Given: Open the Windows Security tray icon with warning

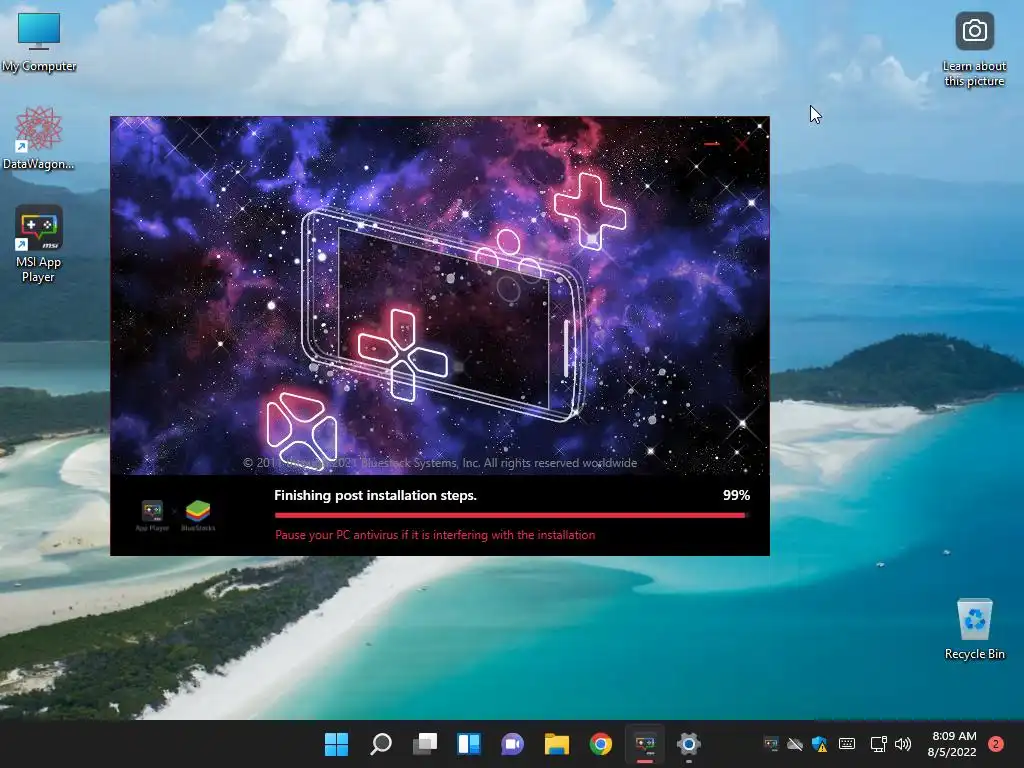Looking at the screenshot, I should (x=820, y=744).
